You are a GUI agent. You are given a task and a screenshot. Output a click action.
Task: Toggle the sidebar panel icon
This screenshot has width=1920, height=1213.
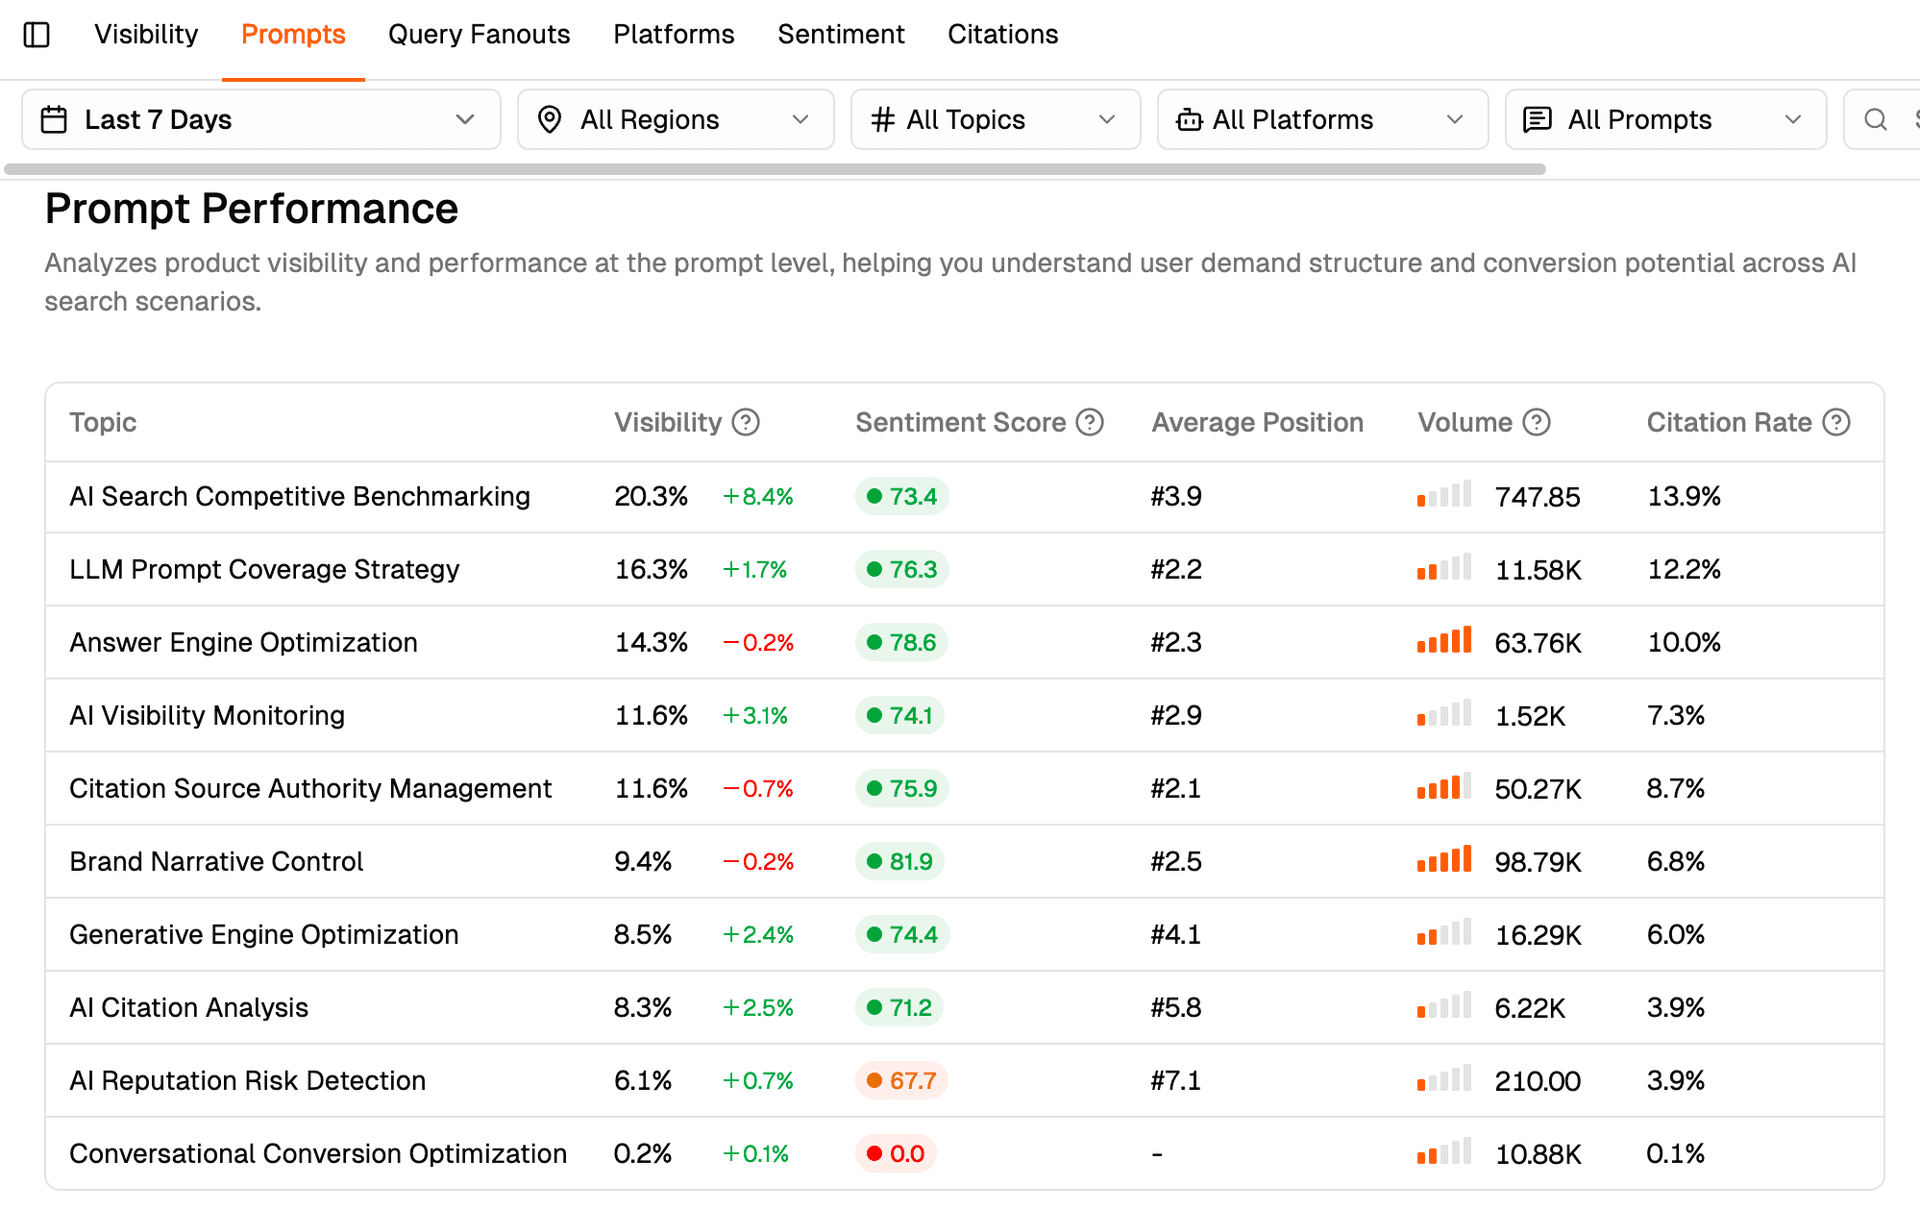point(37,35)
